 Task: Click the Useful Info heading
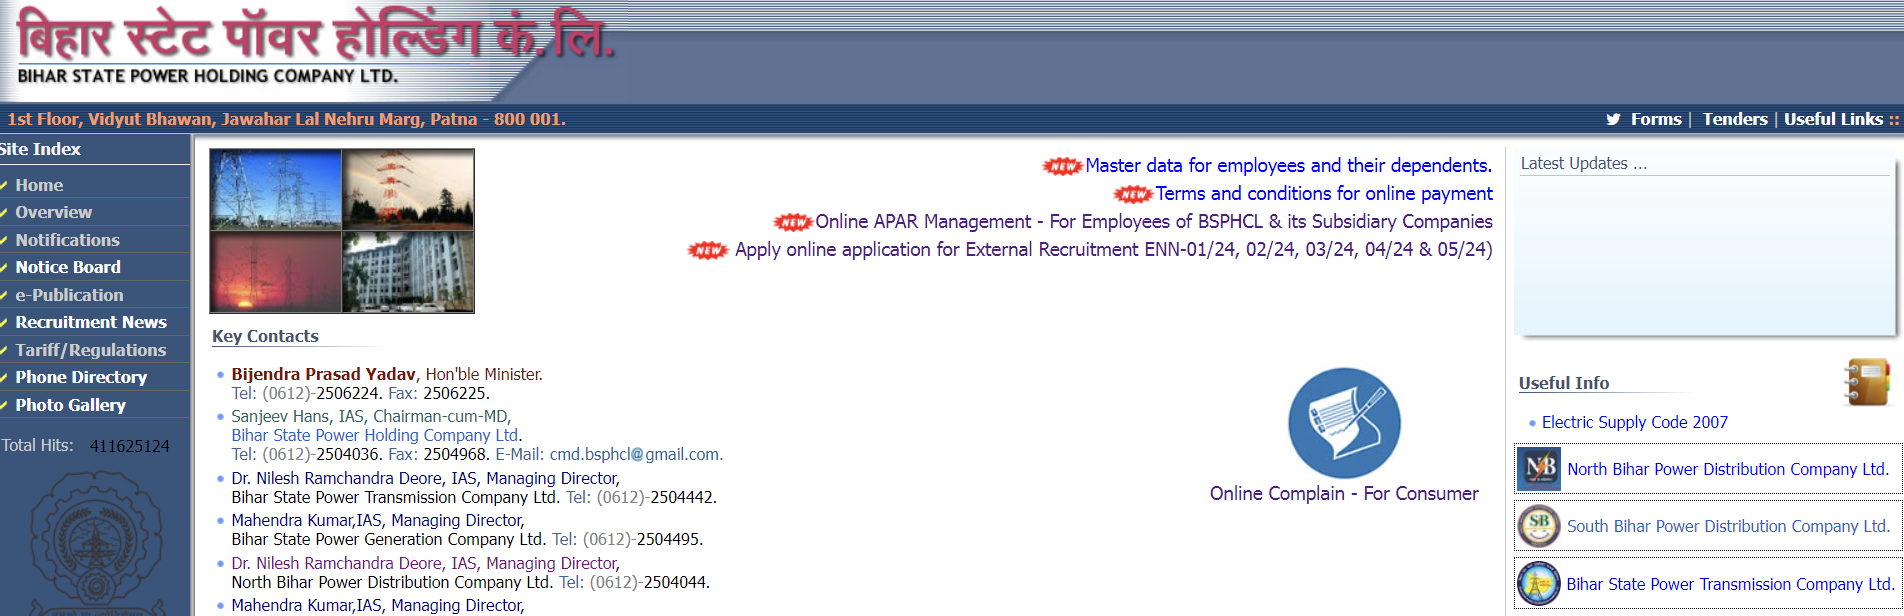click(x=1564, y=383)
